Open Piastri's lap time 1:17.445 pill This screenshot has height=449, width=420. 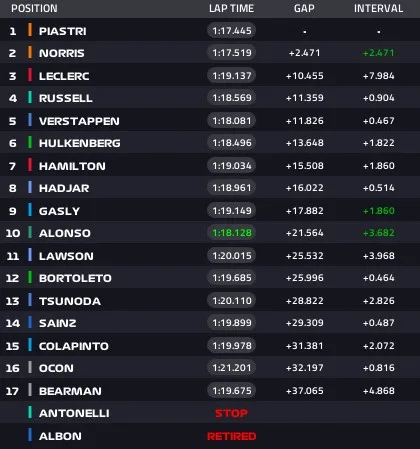pyautogui.click(x=232, y=31)
